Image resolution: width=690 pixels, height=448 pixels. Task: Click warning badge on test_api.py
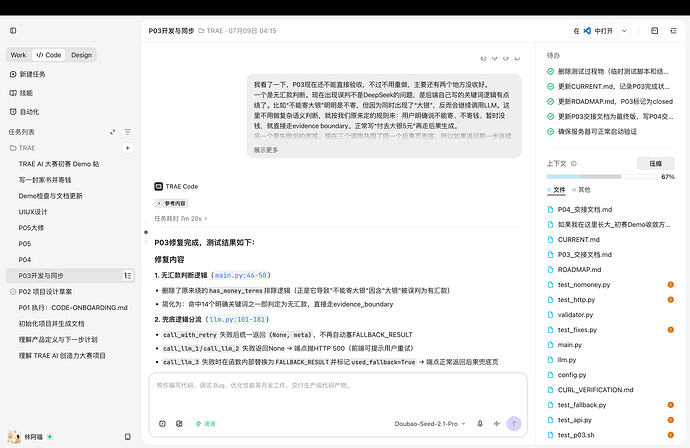[x=671, y=420]
